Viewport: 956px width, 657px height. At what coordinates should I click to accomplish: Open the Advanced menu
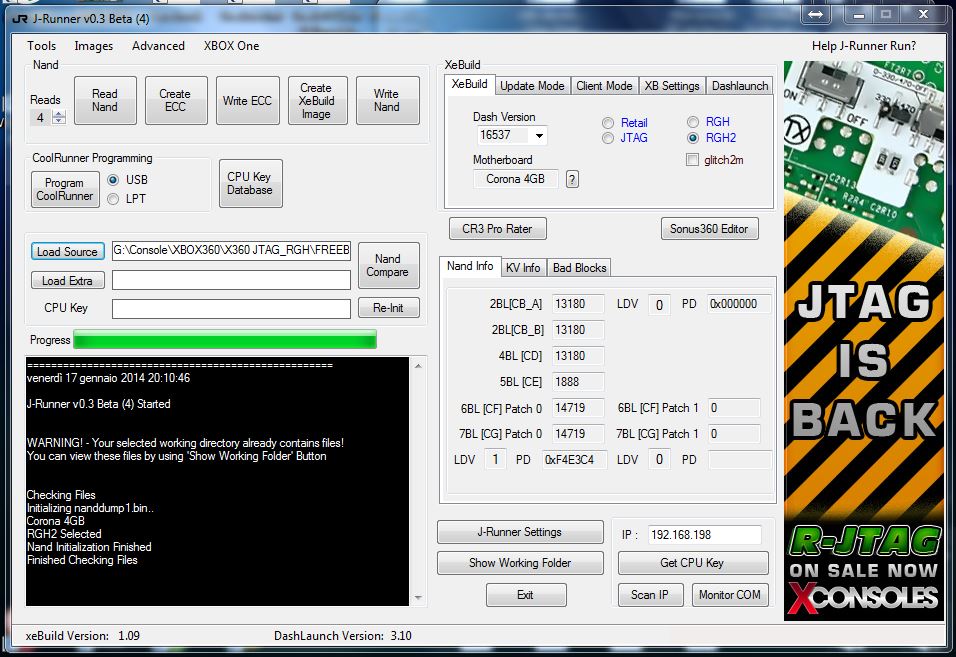pos(158,46)
